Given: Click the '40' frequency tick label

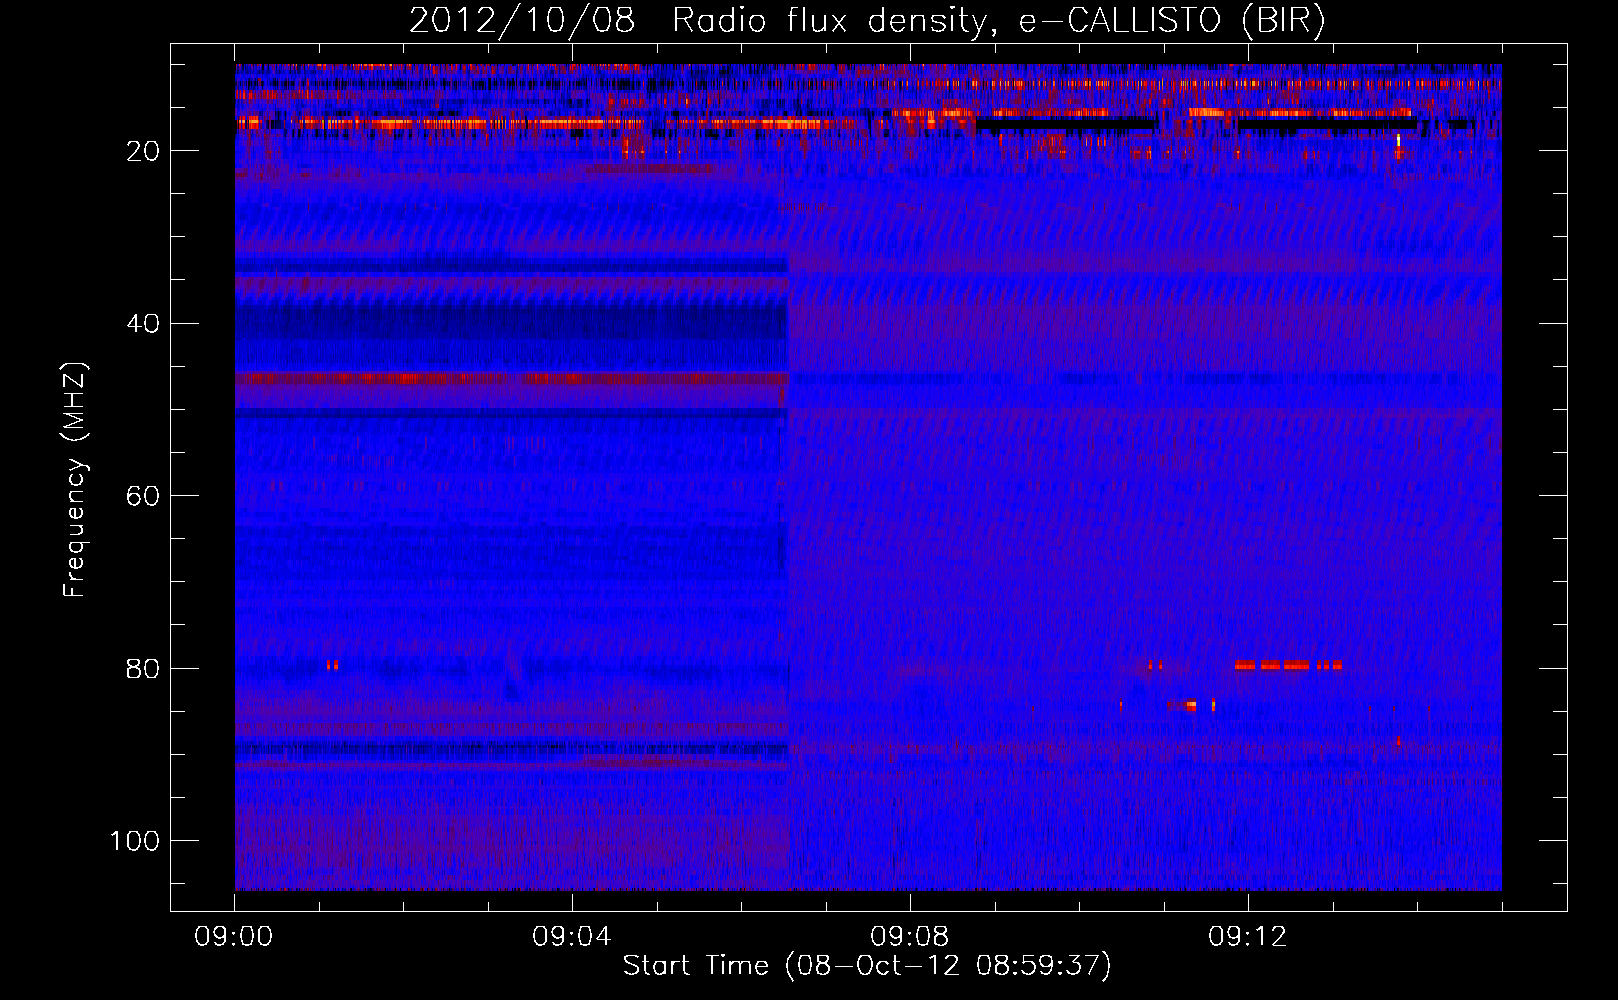Looking at the screenshot, I should (x=143, y=324).
